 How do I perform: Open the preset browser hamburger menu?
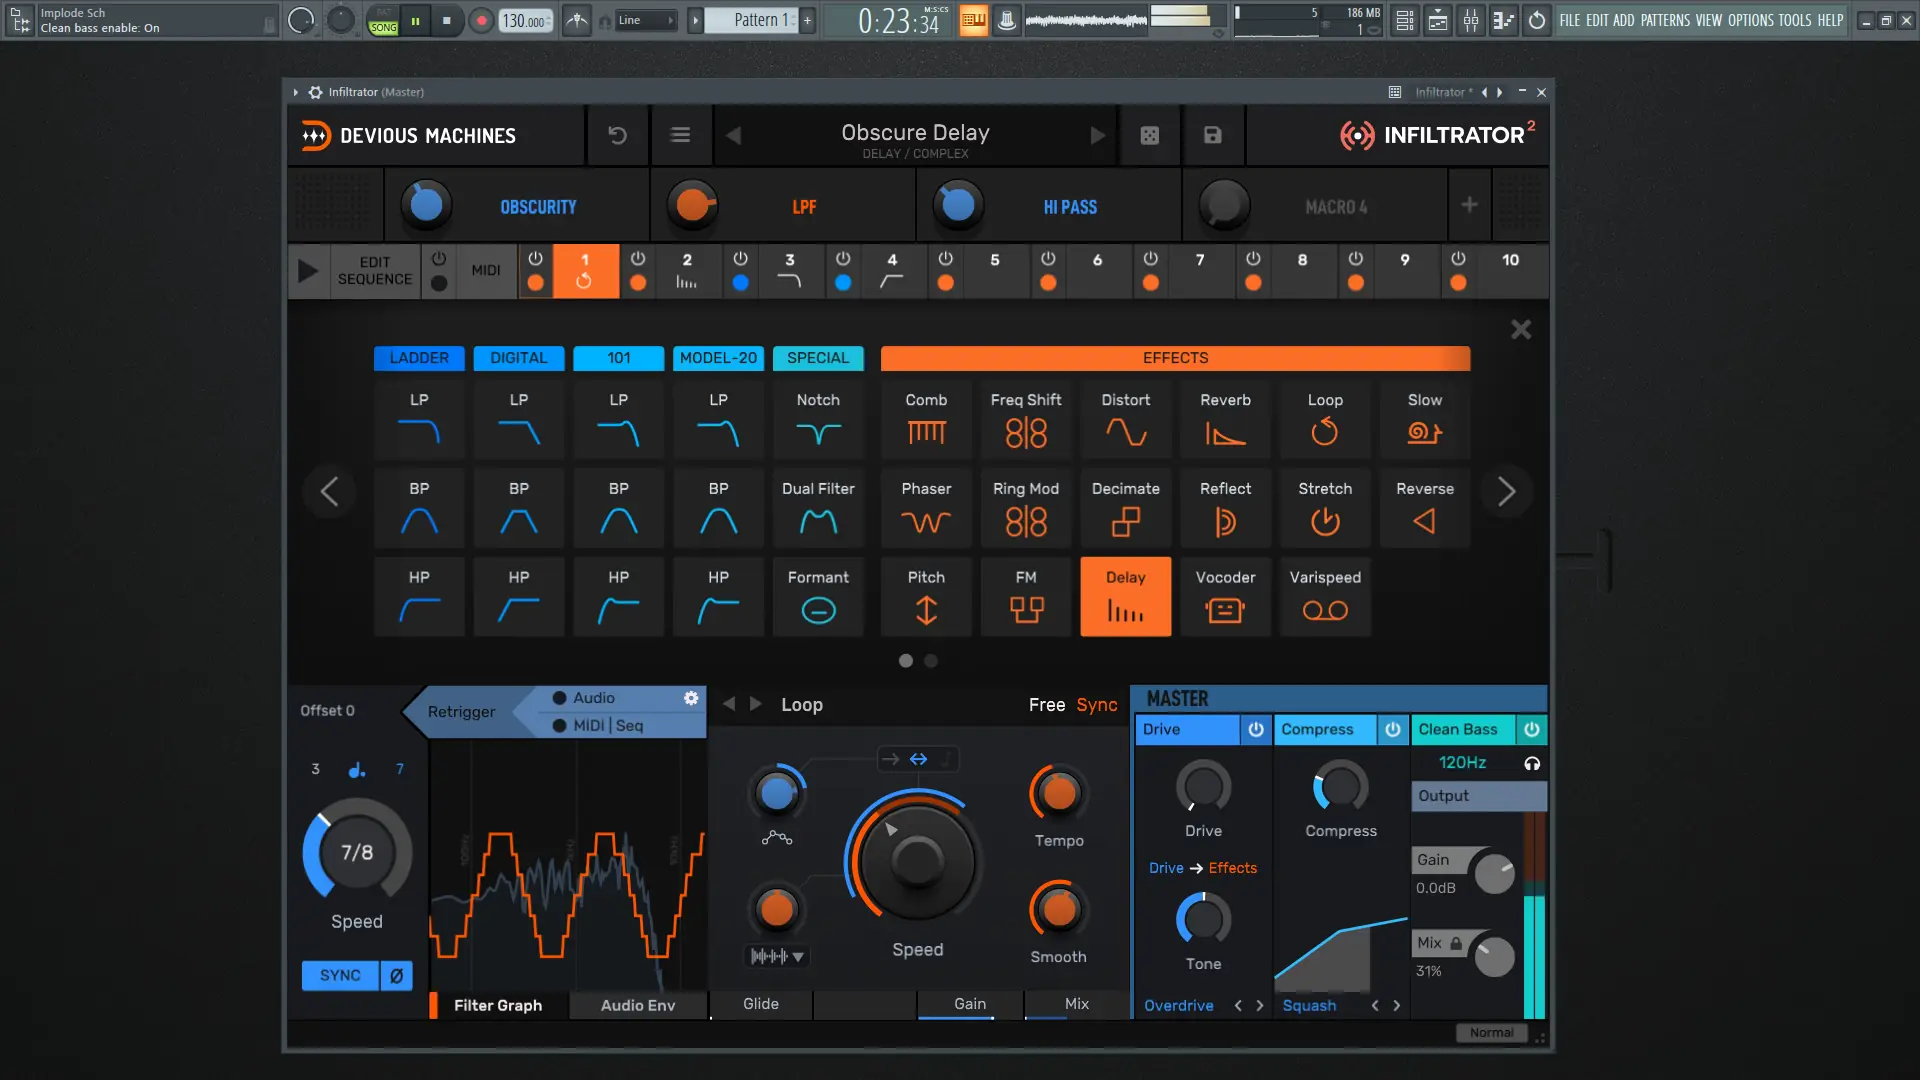(x=680, y=135)
